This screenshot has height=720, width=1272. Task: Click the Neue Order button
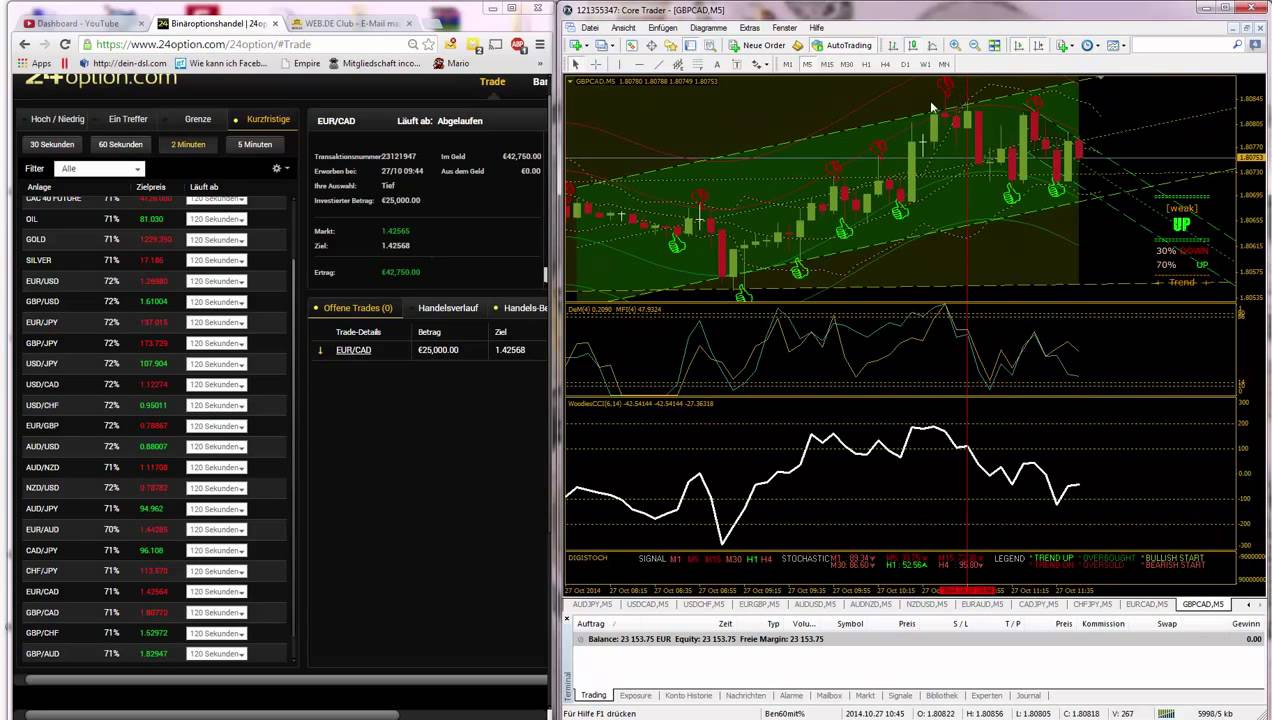coord(757,45)
